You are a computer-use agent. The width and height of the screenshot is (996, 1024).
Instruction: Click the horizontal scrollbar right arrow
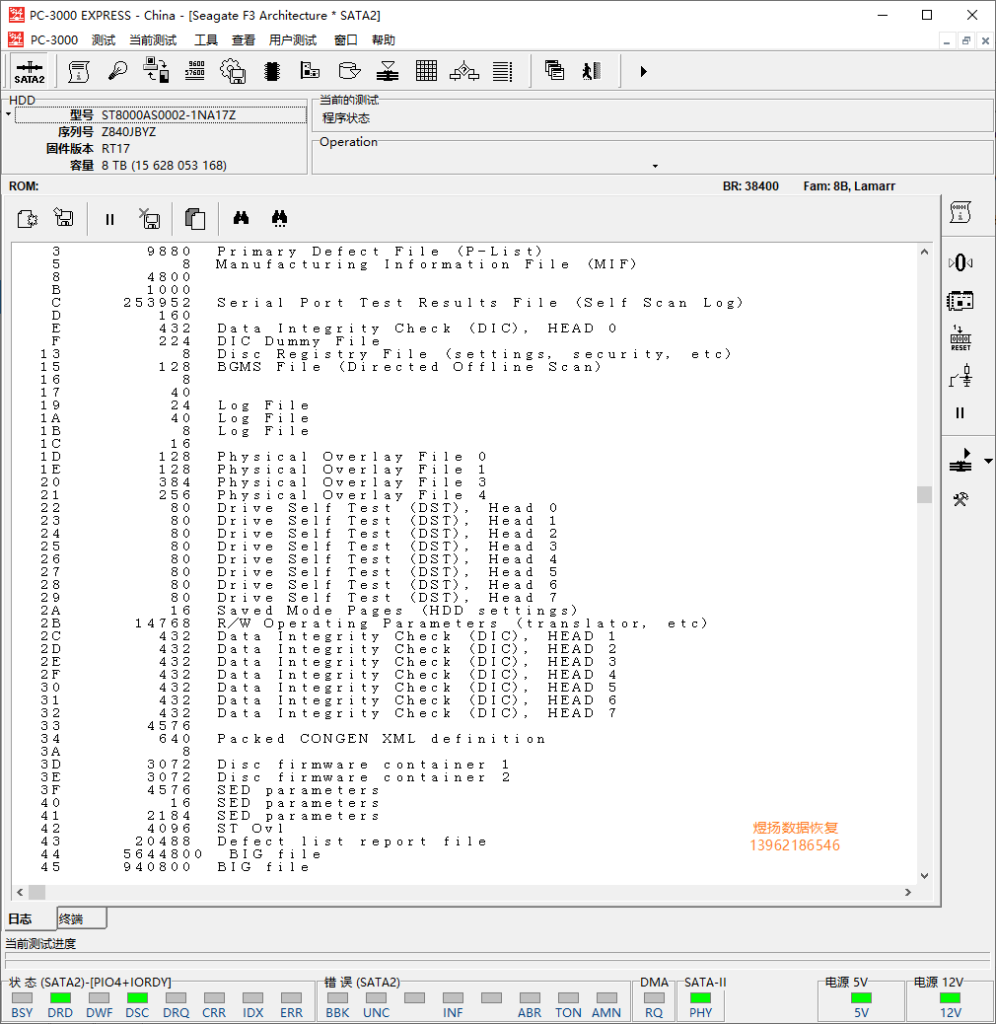pyautogui.click(x=908, y=892)
